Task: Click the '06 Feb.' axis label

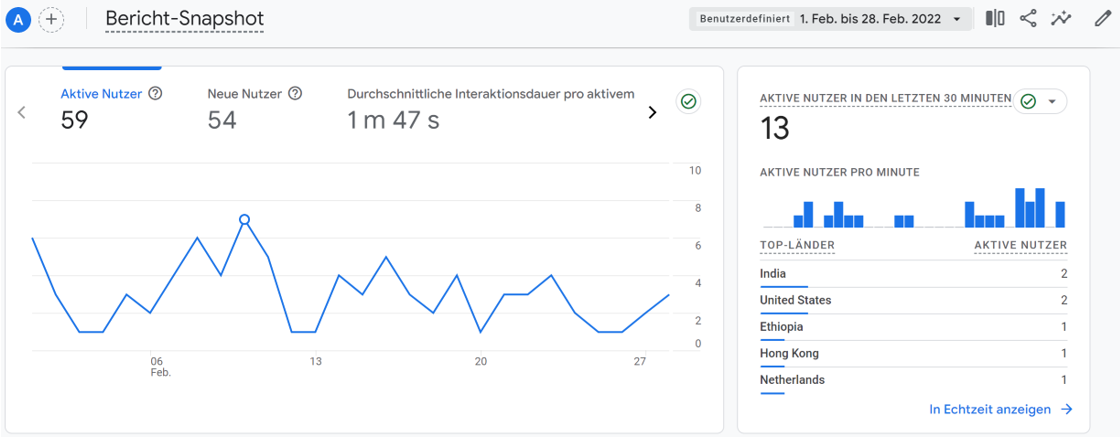Action: (159, 366)
